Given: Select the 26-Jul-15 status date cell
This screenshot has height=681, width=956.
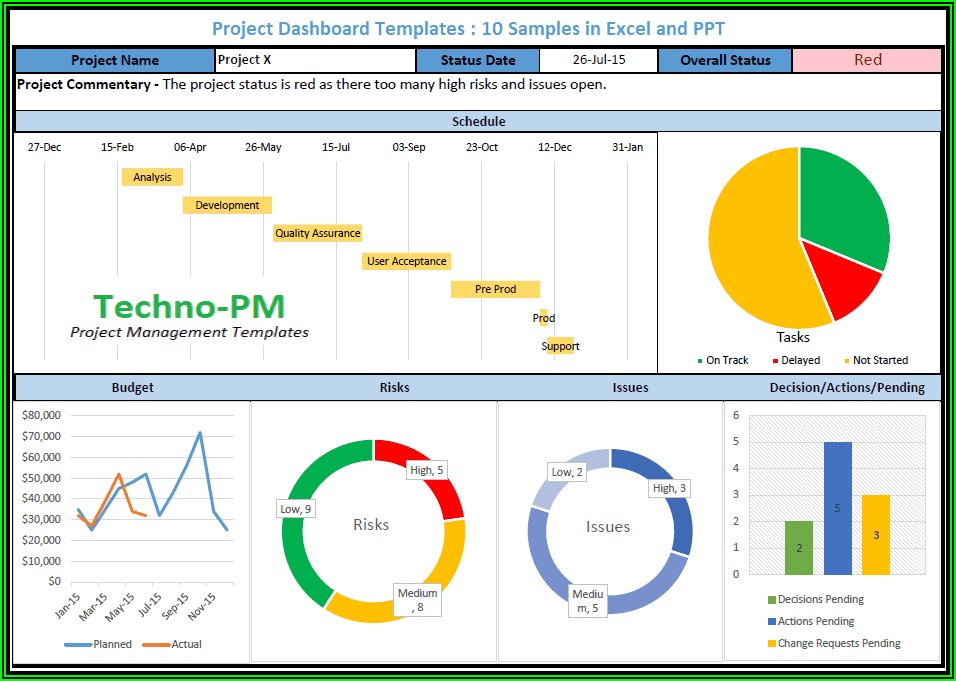Looking at the screenshot, I should [x=597, y=60].
